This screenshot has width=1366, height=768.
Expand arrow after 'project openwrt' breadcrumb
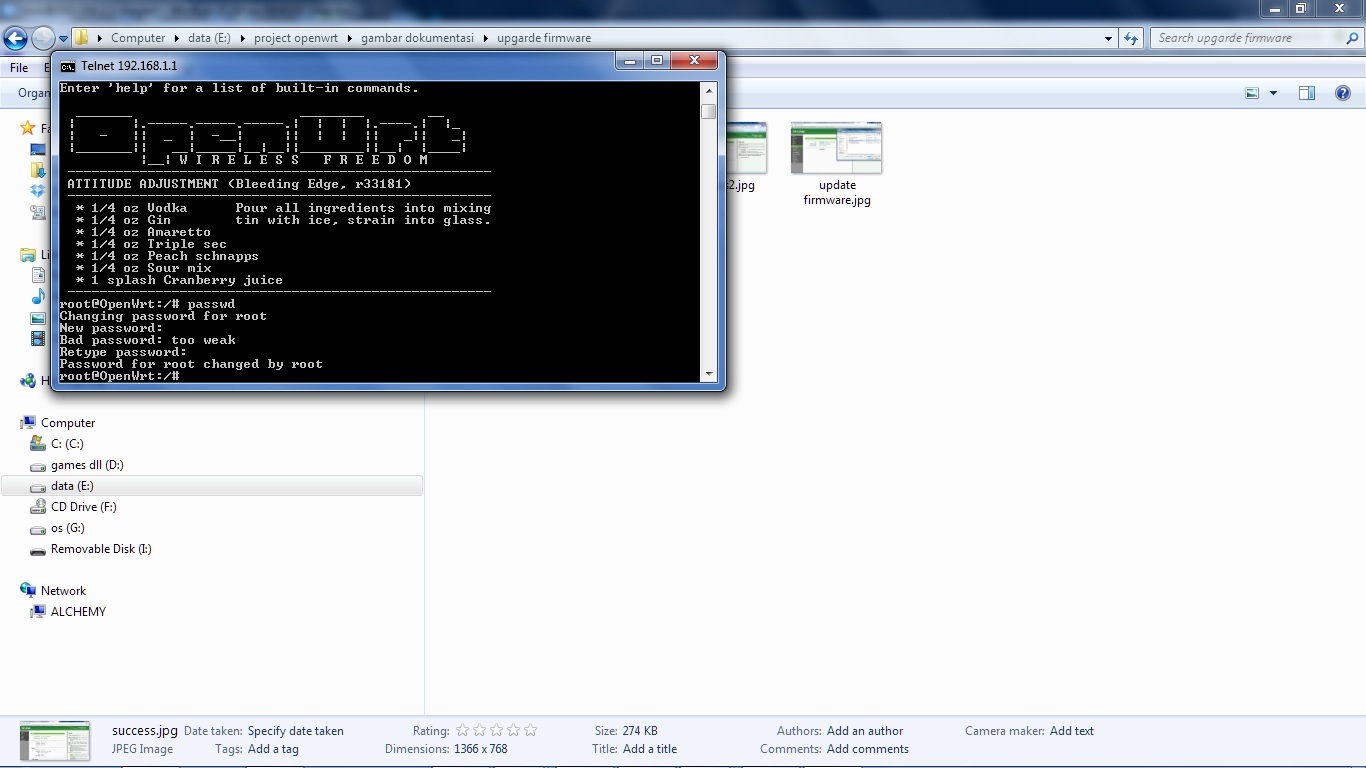350,38
